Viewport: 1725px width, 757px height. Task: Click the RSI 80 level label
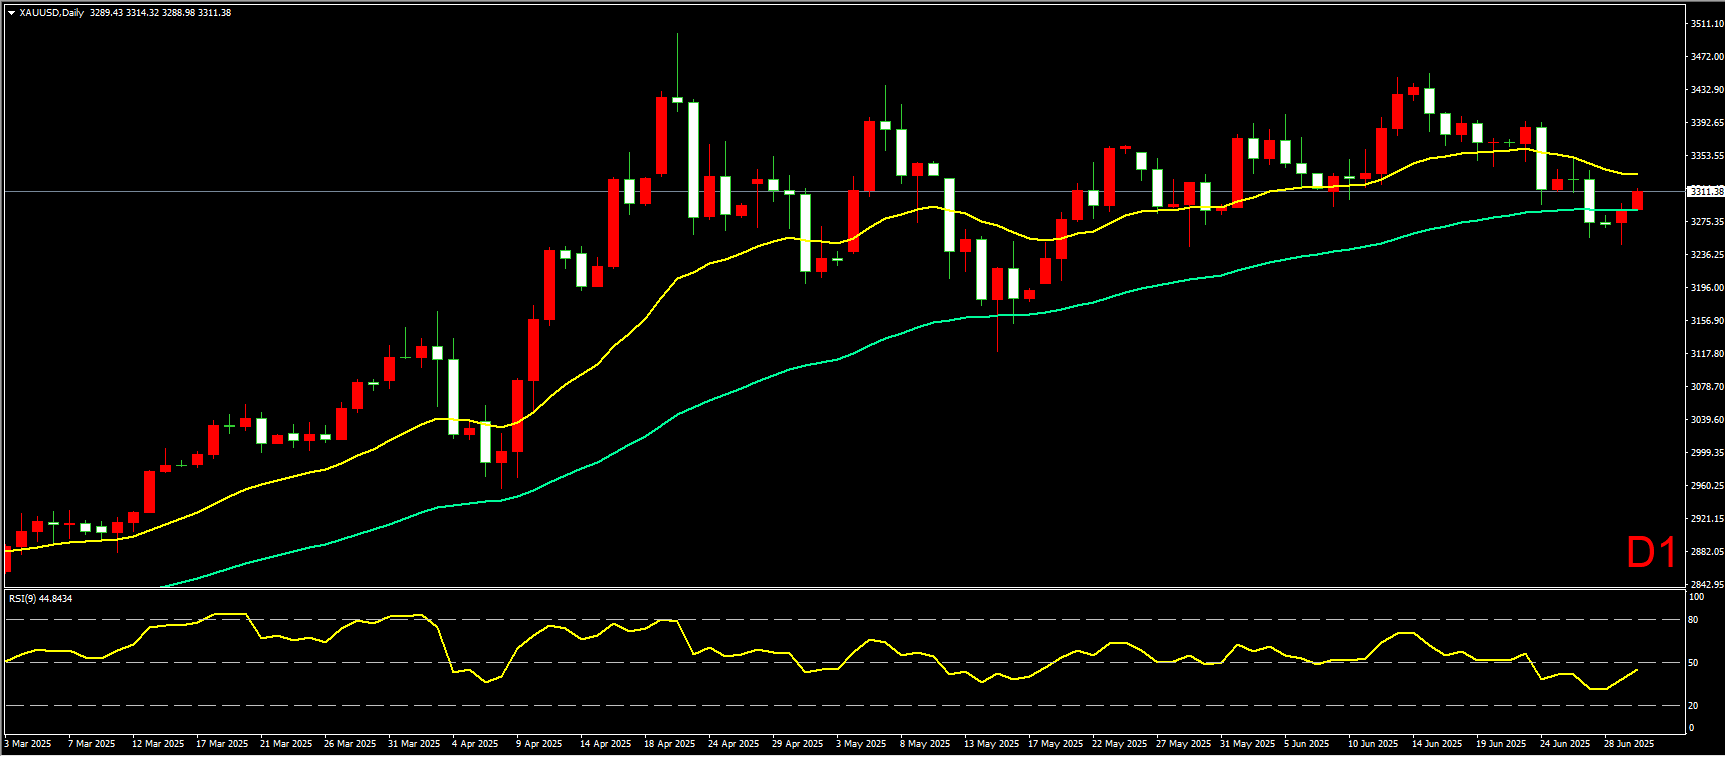[1693, 620]
